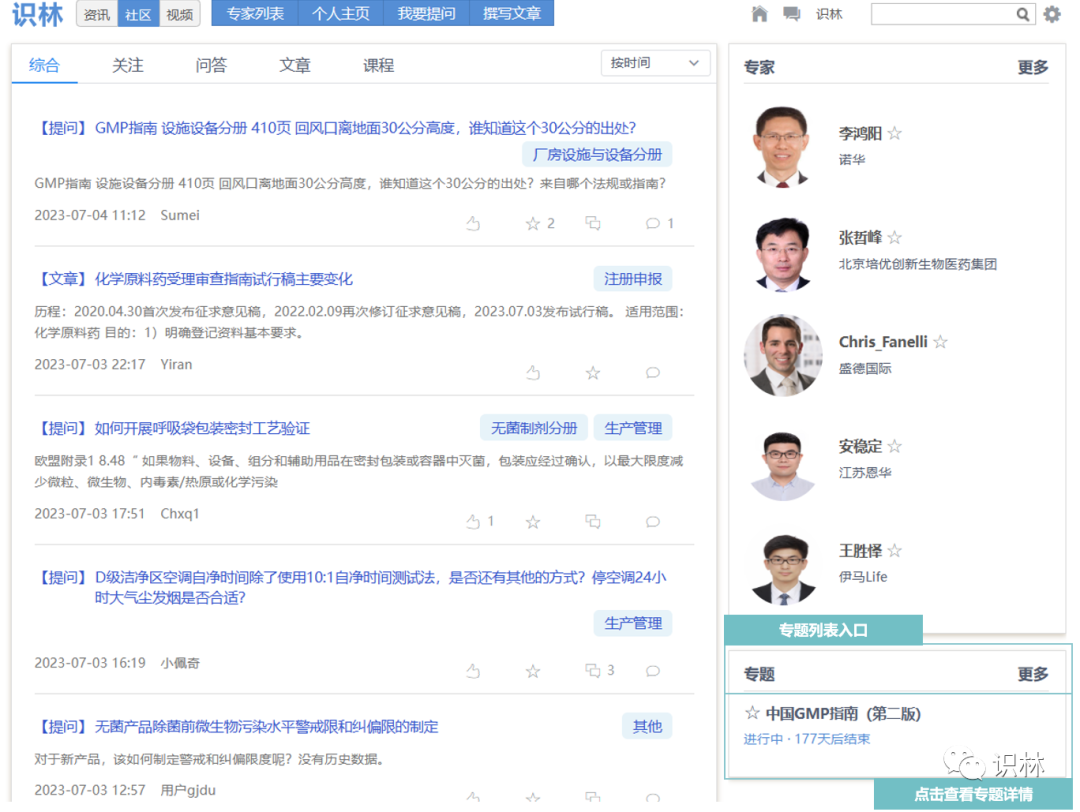Click into the search input field
Image resolution: width=1080 pixels, height=812 pixels.
(942, 14)
